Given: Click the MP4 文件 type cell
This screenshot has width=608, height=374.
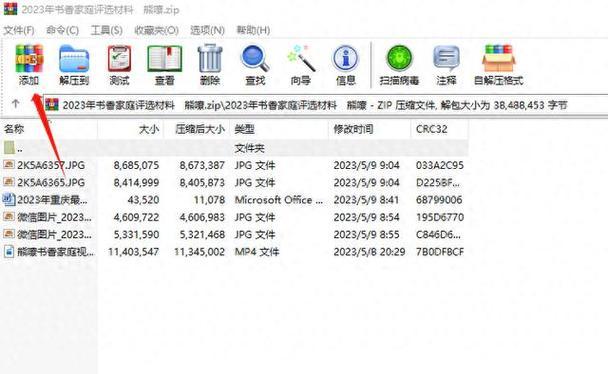Looking at the screenshot, I should pyautogui.click(x=257, y=252).
